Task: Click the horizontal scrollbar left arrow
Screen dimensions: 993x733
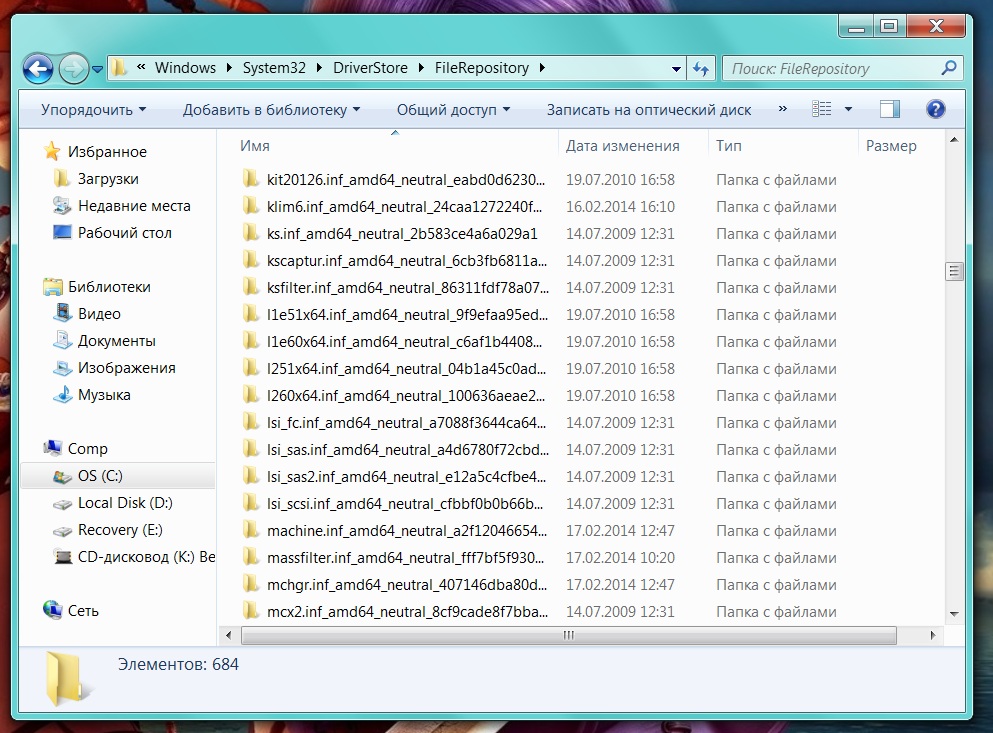Action: pyautogui.click(x=228, y=635)
